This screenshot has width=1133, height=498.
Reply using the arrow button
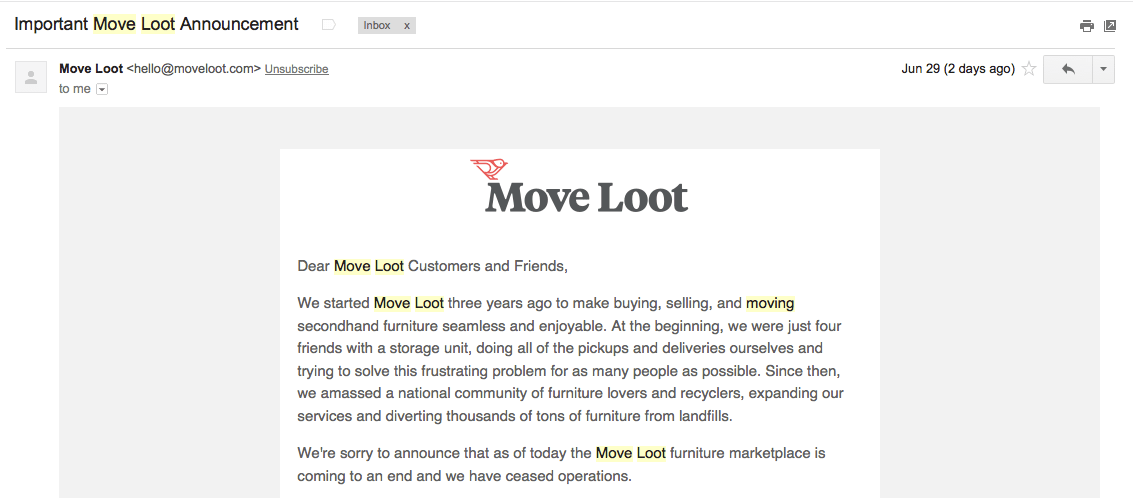pos(1067,69)
